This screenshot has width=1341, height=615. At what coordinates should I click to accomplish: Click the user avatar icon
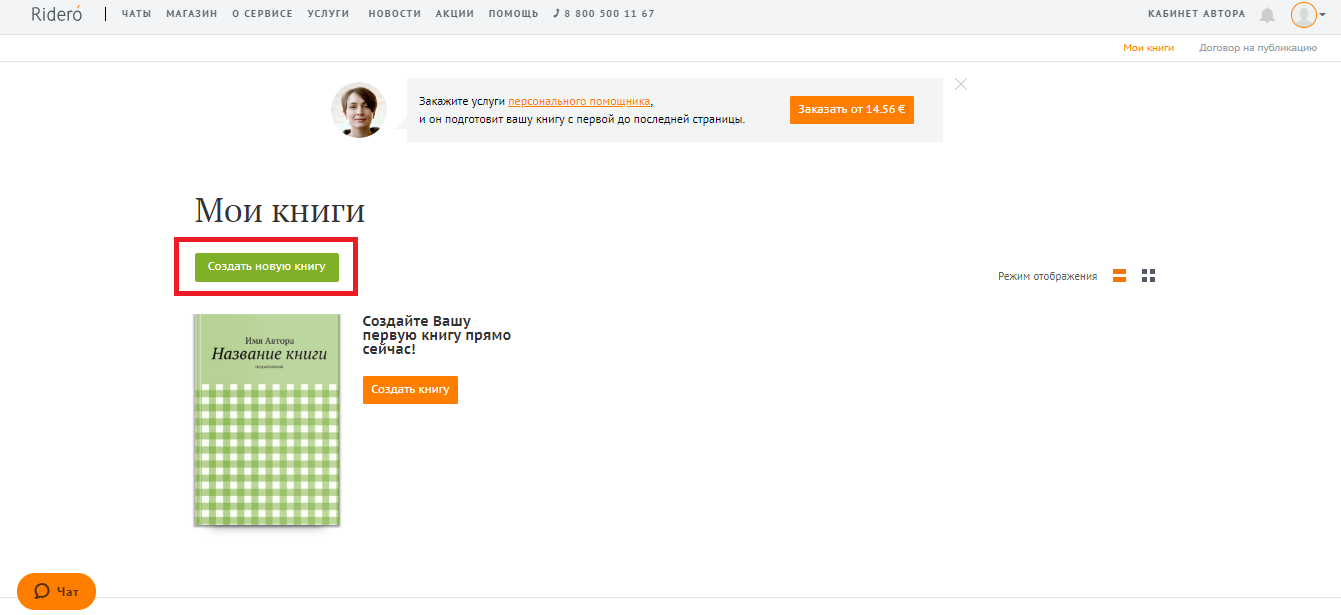tap(1303, 14)
